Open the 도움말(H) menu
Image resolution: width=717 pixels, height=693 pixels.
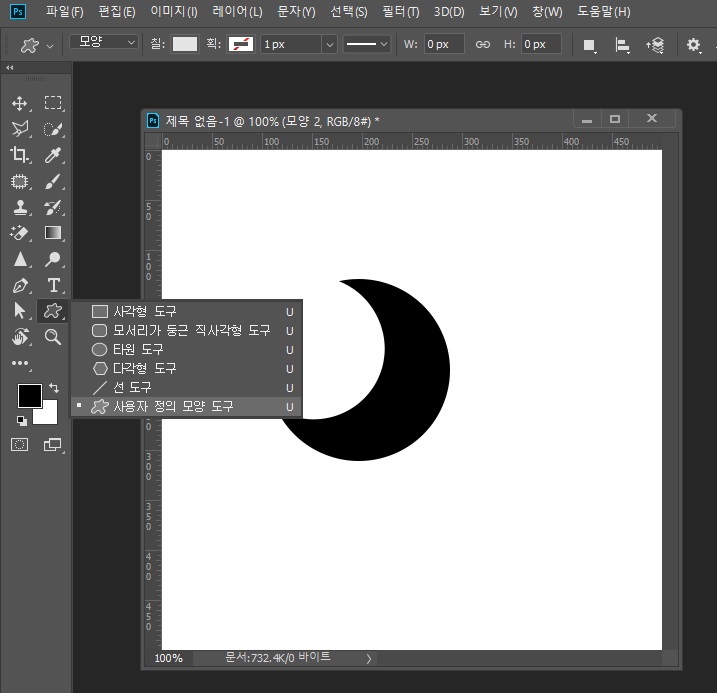[x=604, y=11]
